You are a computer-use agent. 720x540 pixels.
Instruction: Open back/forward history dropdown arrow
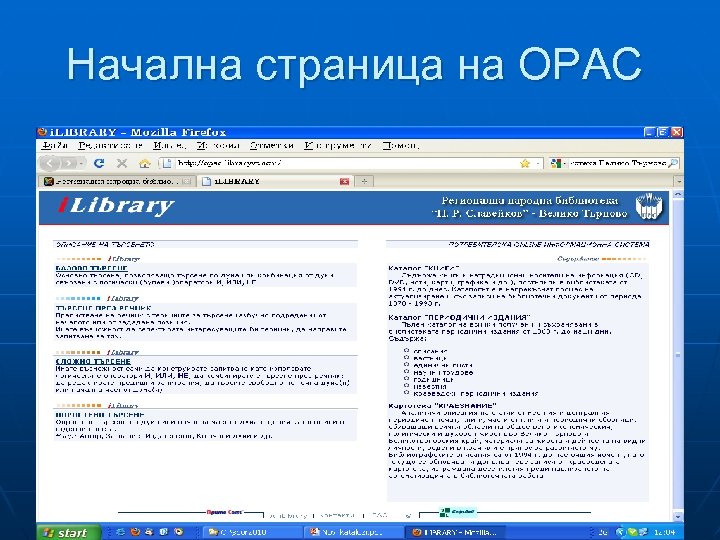[81, 163]
